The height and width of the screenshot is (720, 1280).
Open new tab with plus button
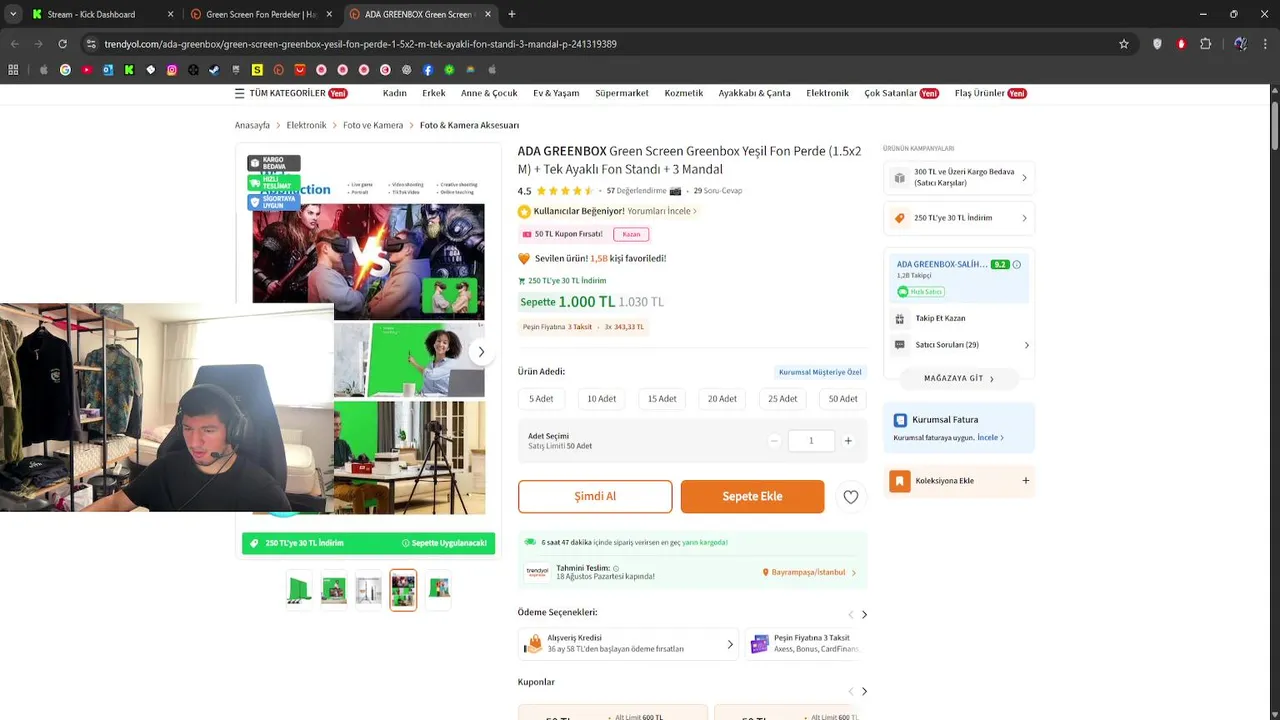[x=512, y=14]
